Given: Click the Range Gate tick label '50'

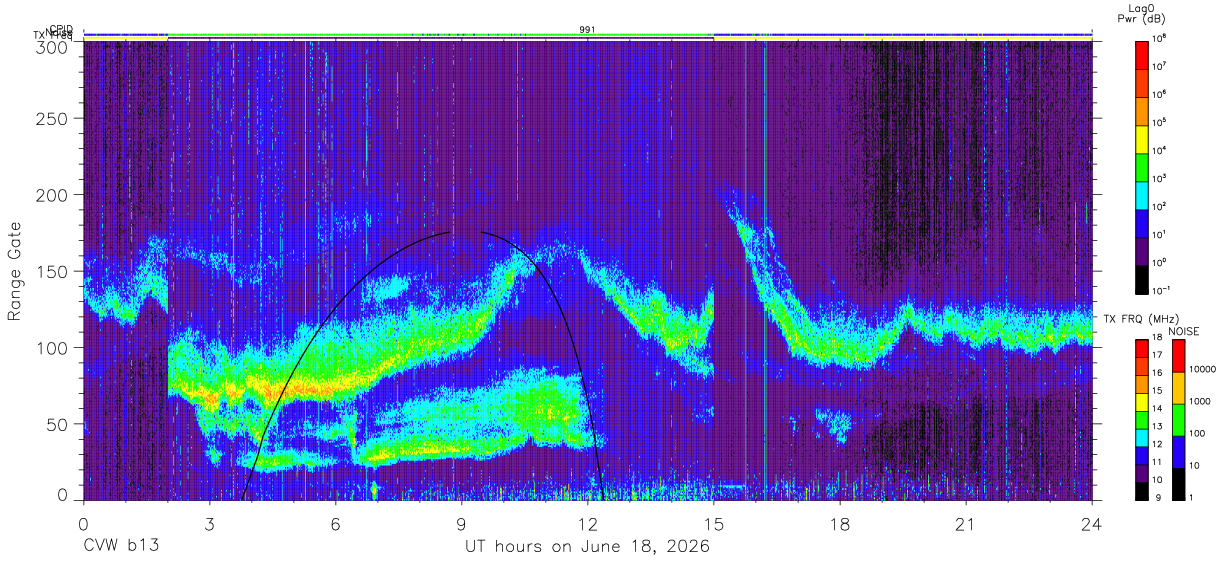Looking at the screenshot, I should tap(57, 424).
